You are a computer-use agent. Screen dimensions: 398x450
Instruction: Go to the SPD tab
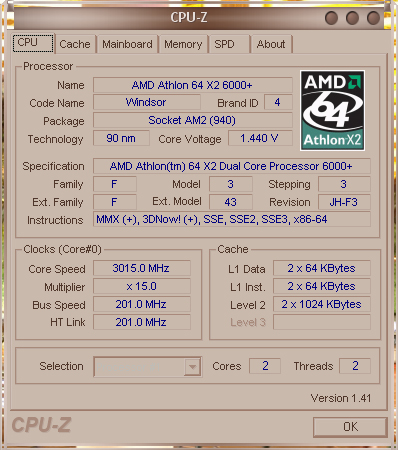(229, 44)
